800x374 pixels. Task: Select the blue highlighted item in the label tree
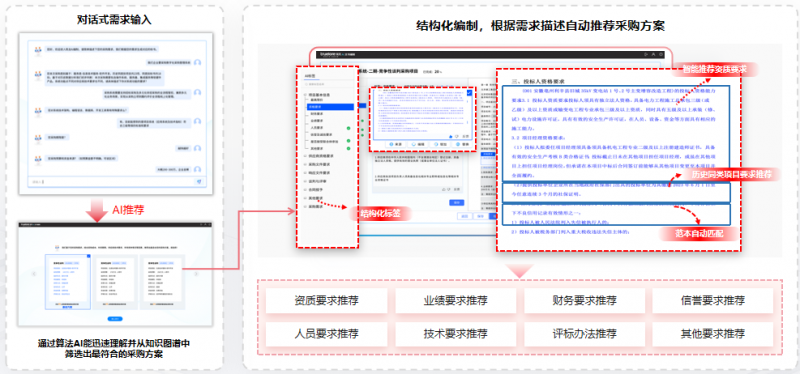click(x=330, y=107)
